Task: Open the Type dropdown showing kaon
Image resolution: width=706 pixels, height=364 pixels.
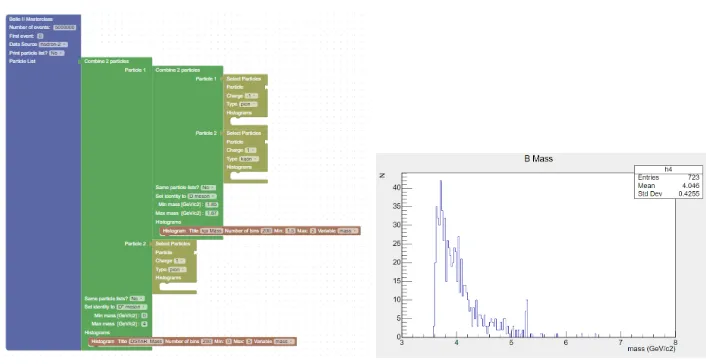Action: pyautogui.click(x=249, y=159)
